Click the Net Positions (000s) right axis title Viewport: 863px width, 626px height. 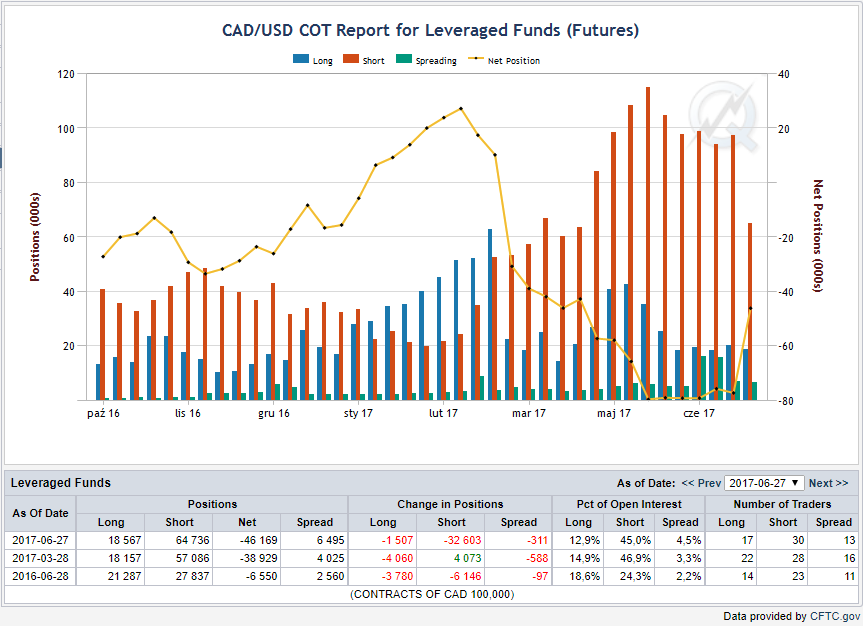(817, 236)
